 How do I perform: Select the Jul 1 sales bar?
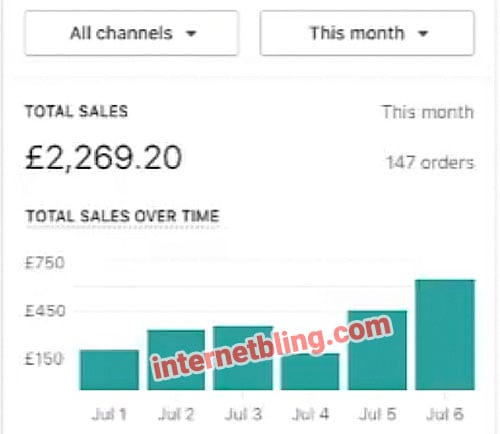pos(109,370)
